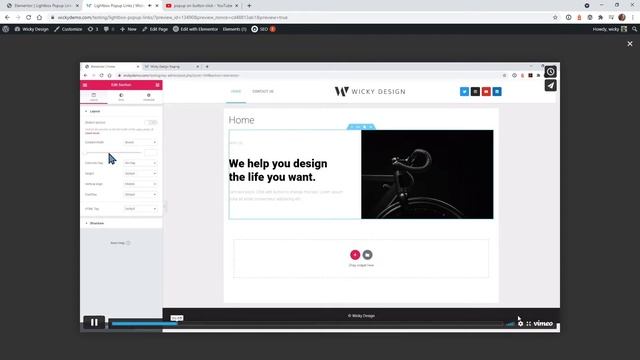The width and height of the screenshot is (640, 360).
Task: Reload the current page
Action: click(29, 18)
